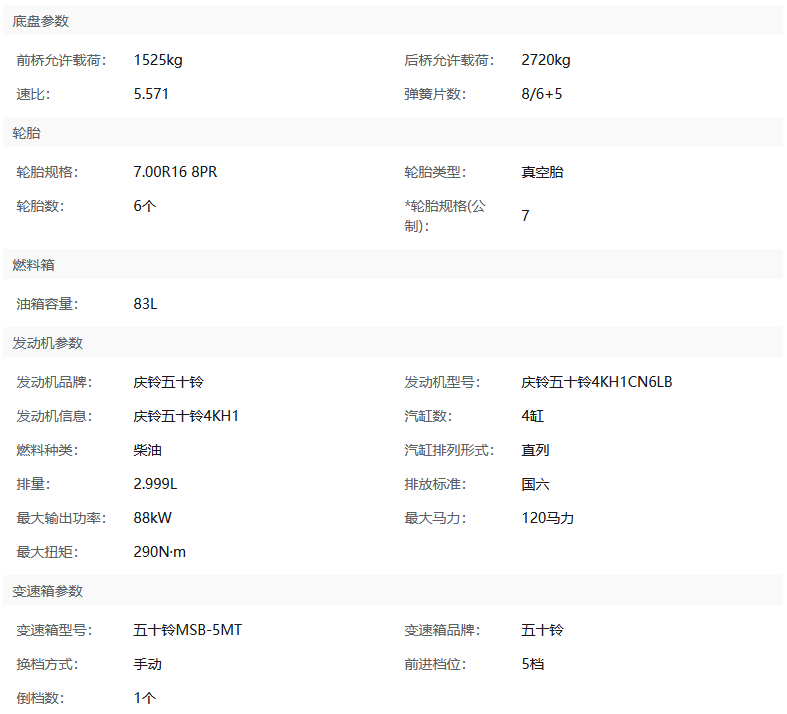Click the tire type value 真空胎
This screenshot has height=714, width=787.
click(542, 172)
